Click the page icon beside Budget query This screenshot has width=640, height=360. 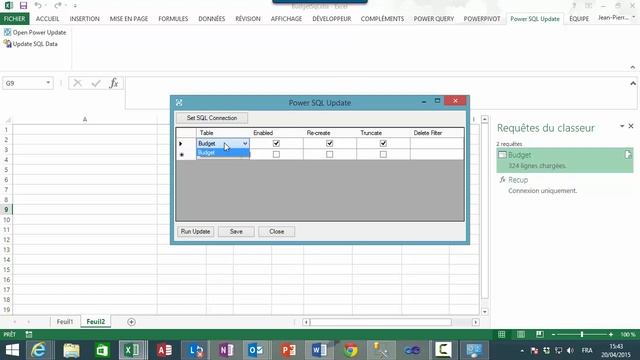pyautogui.click(x=628, y=155)
